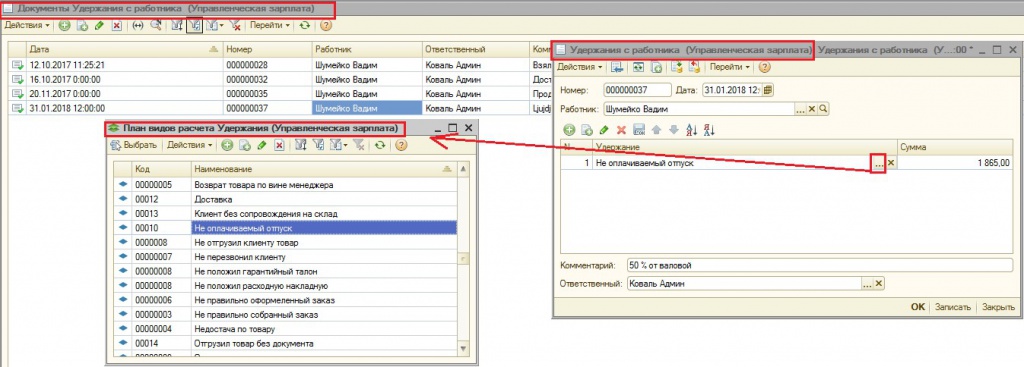Open Действия dropdown in План видов расчета window

click(x=190, y=145)
